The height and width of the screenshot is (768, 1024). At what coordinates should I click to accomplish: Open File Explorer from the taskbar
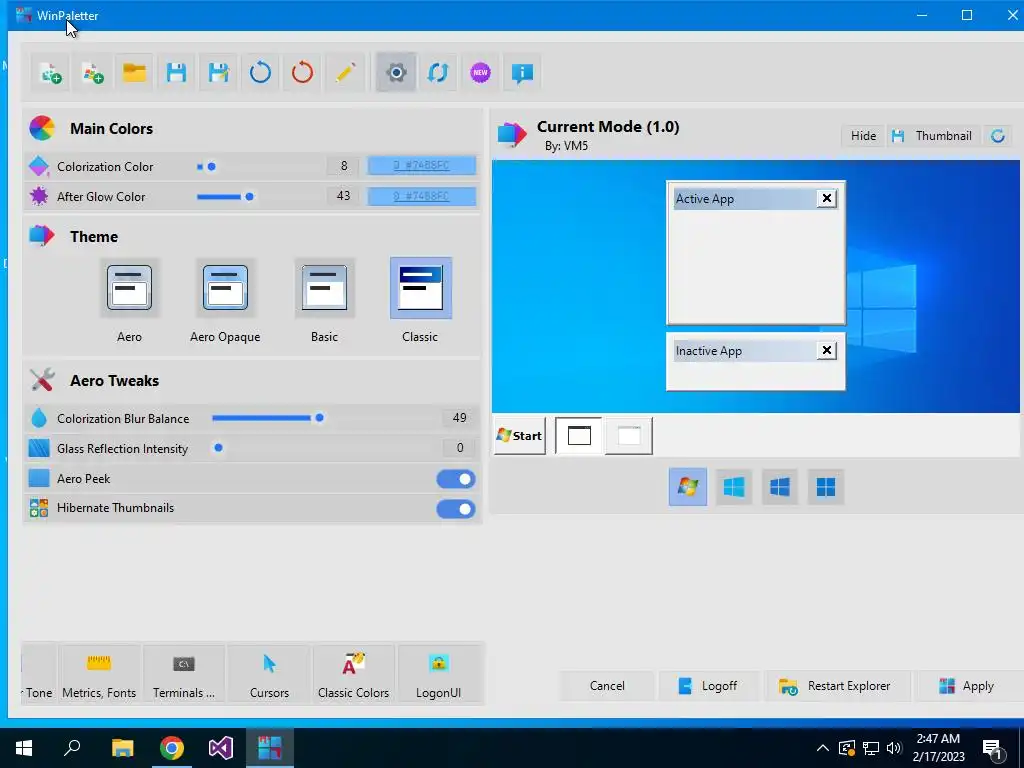pyautogui.click(x=122, y=748)
